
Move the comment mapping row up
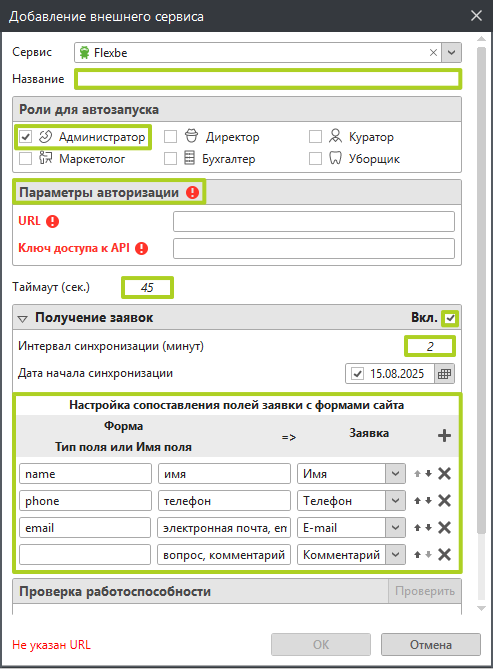click(x=417, y=555)
